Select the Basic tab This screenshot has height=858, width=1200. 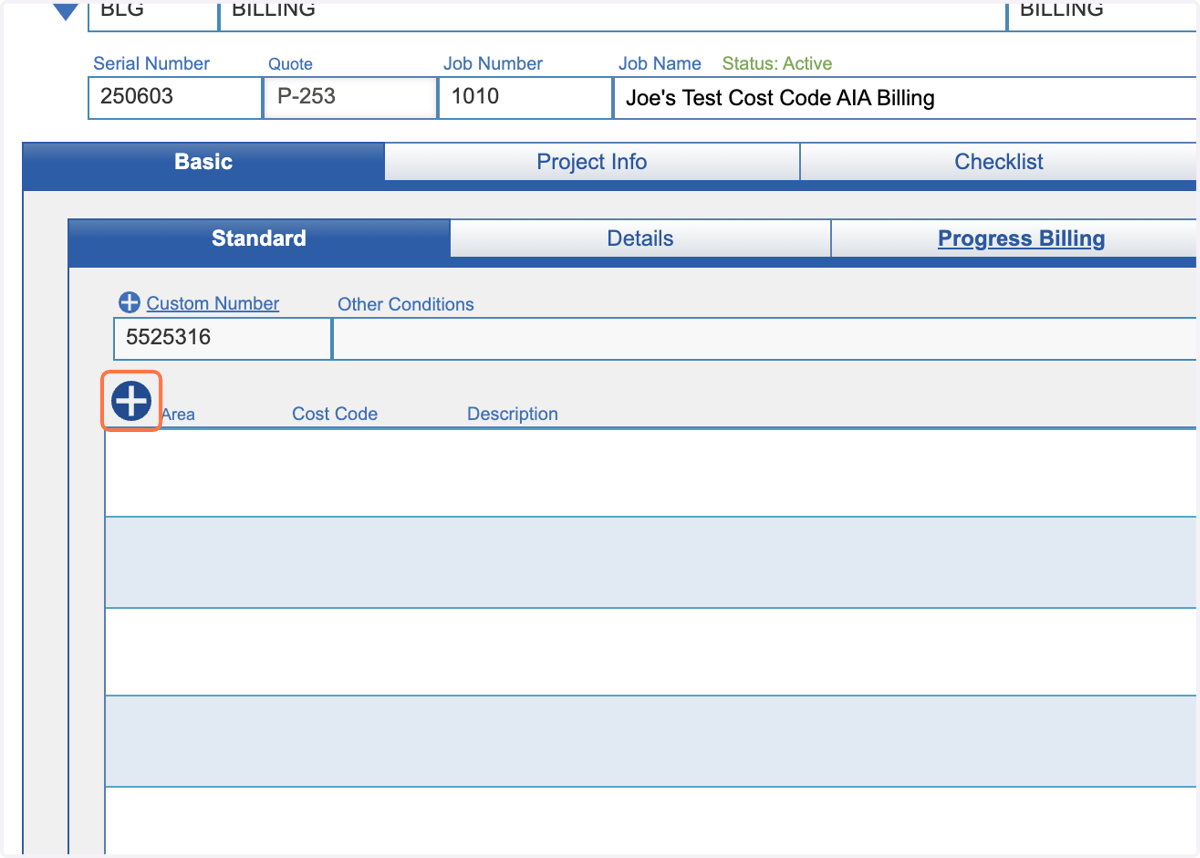203,162
